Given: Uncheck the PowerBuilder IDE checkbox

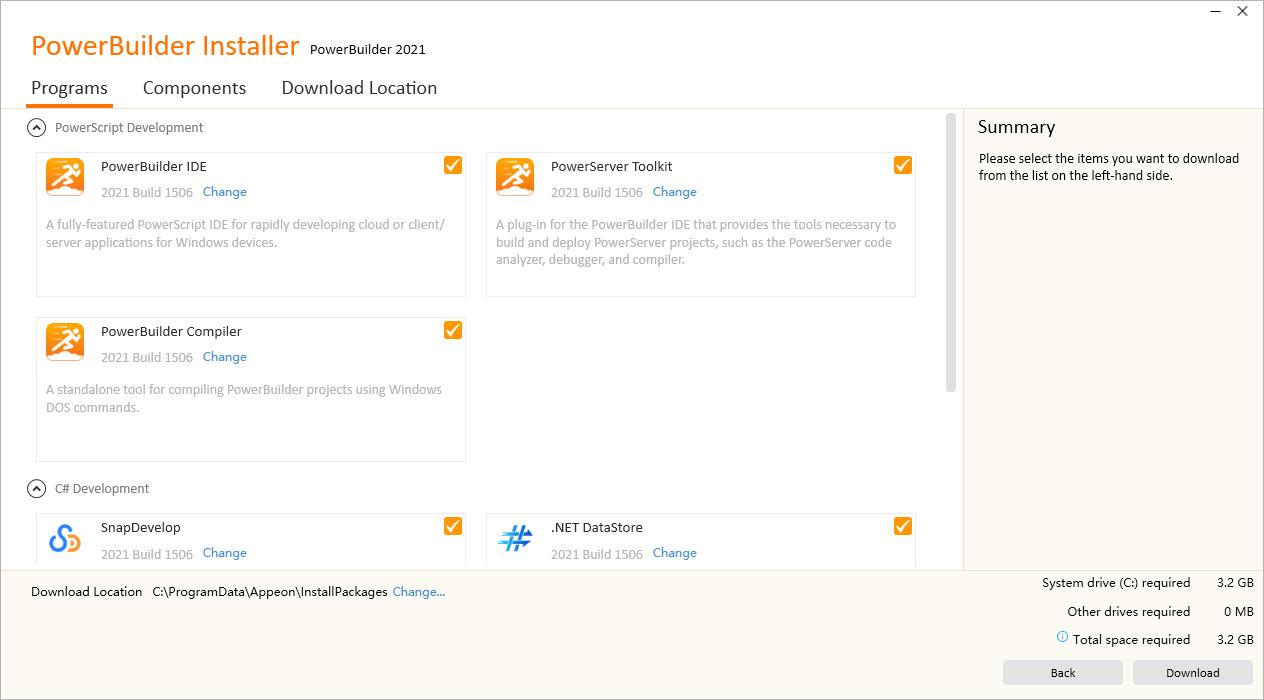Looking at the screenshot, I should click(453, 165).
